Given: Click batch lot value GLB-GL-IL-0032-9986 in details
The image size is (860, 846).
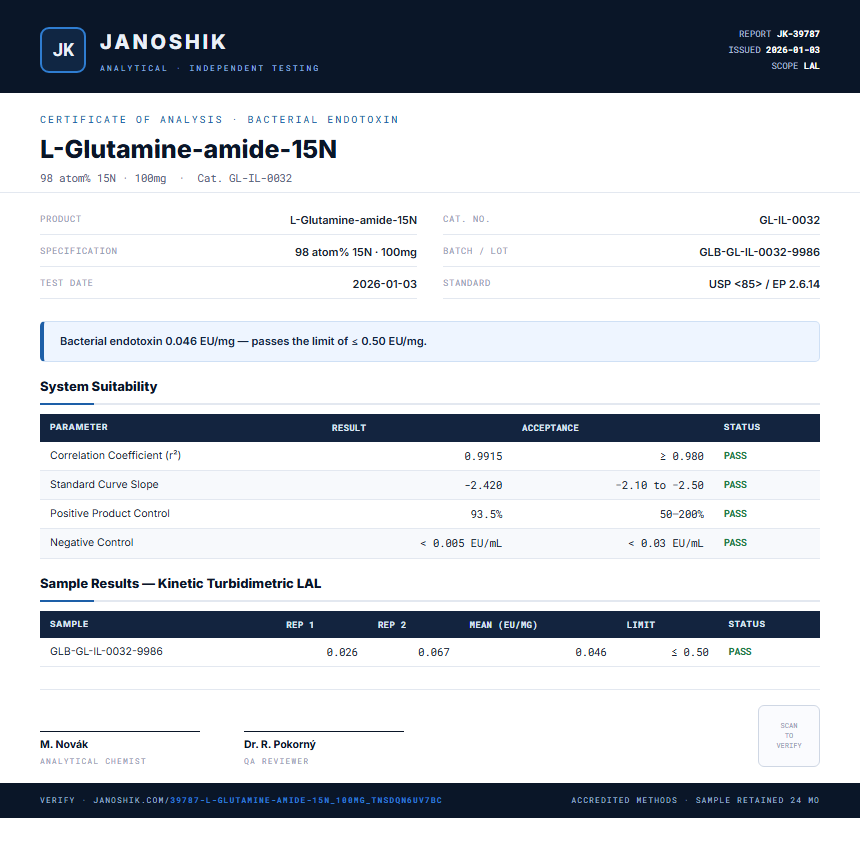Looking at the screenshot, I should [759, 252].
